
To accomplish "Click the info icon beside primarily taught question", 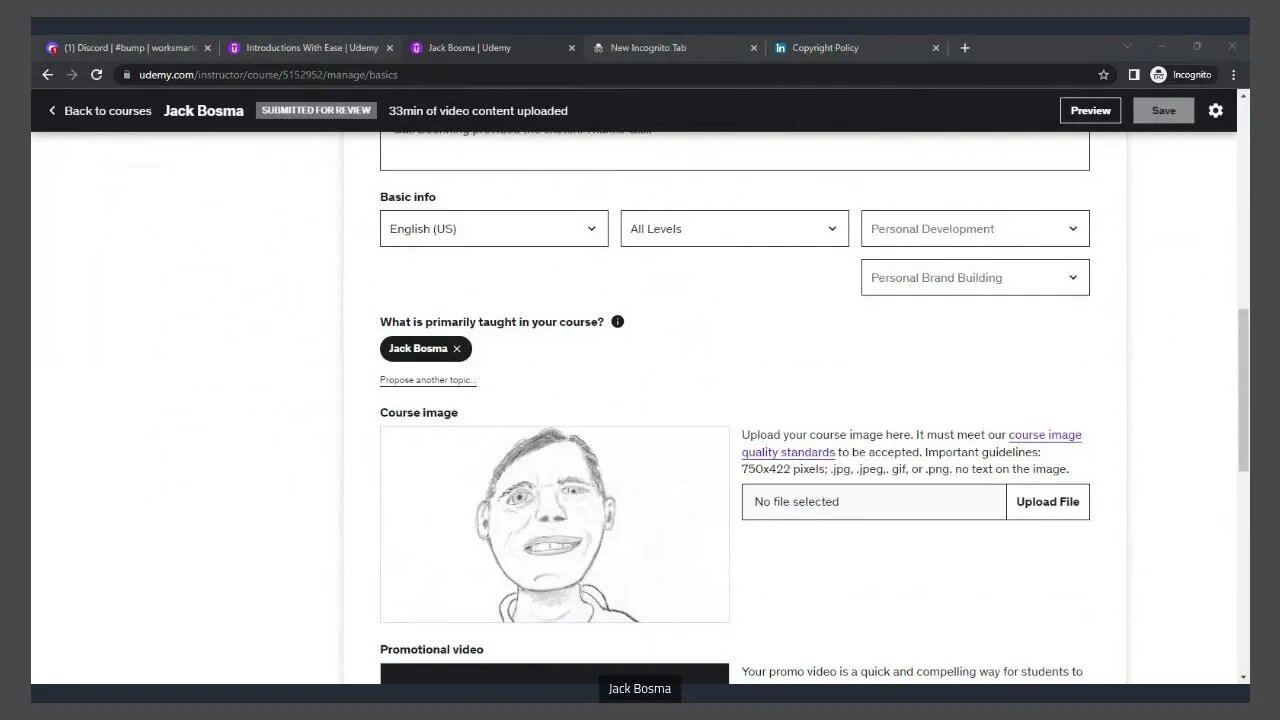I will (x=617, y=322).
